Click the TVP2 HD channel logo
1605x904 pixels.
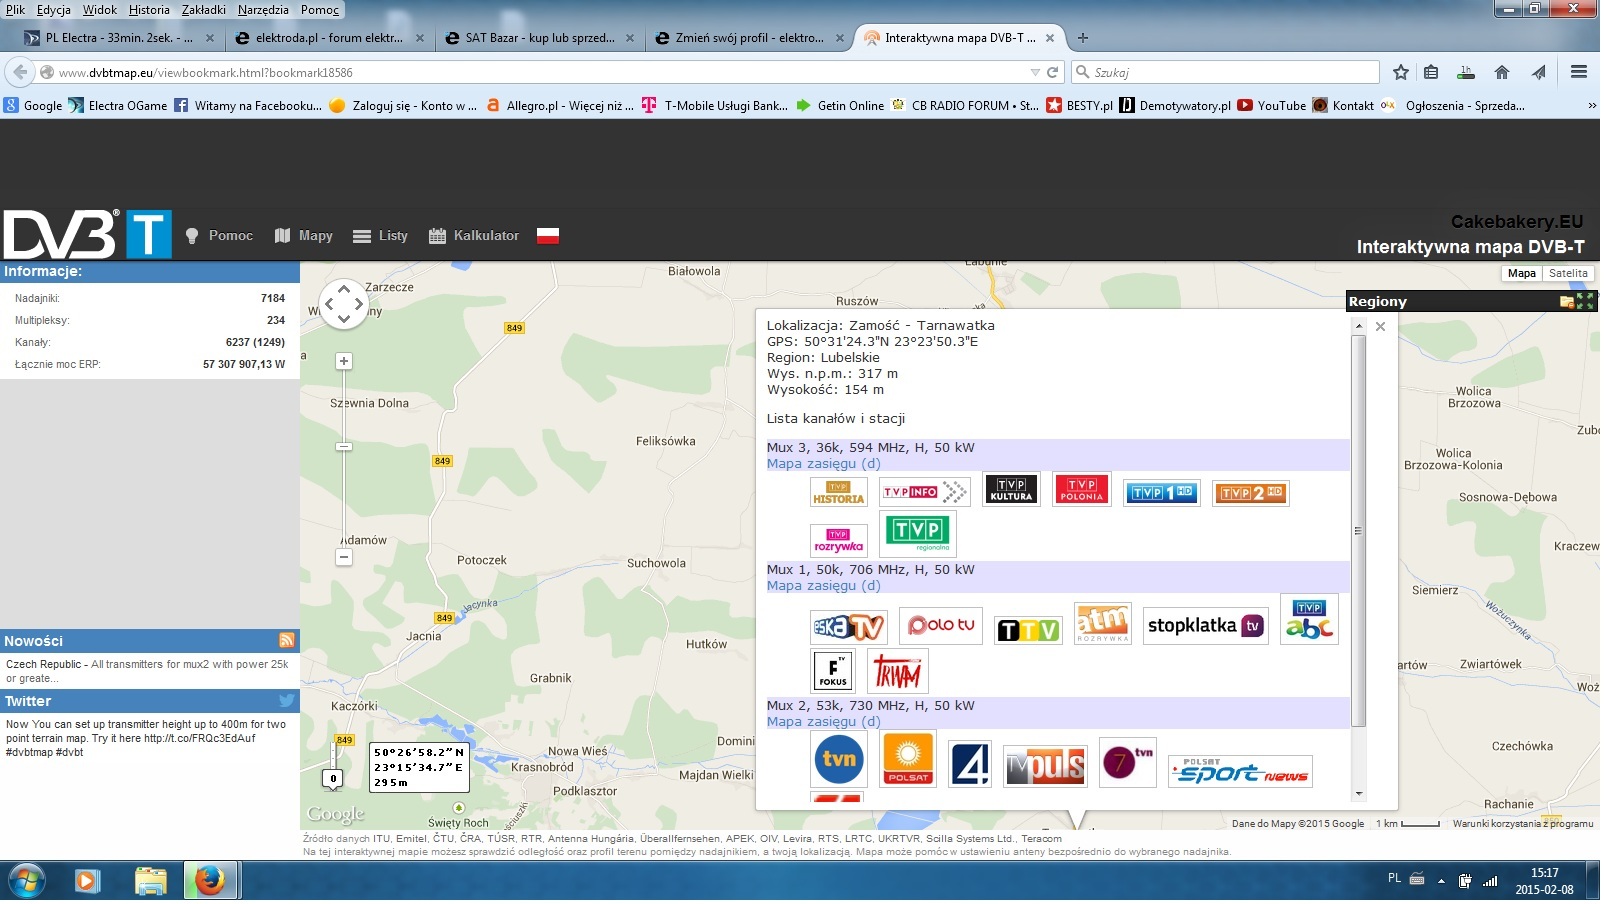coord(1253,493)
